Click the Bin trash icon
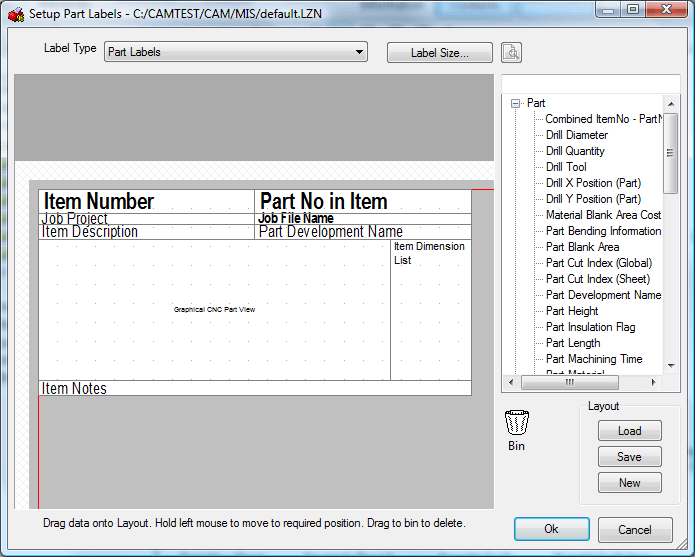Screen dimensions: 695x557 [517, 422]
